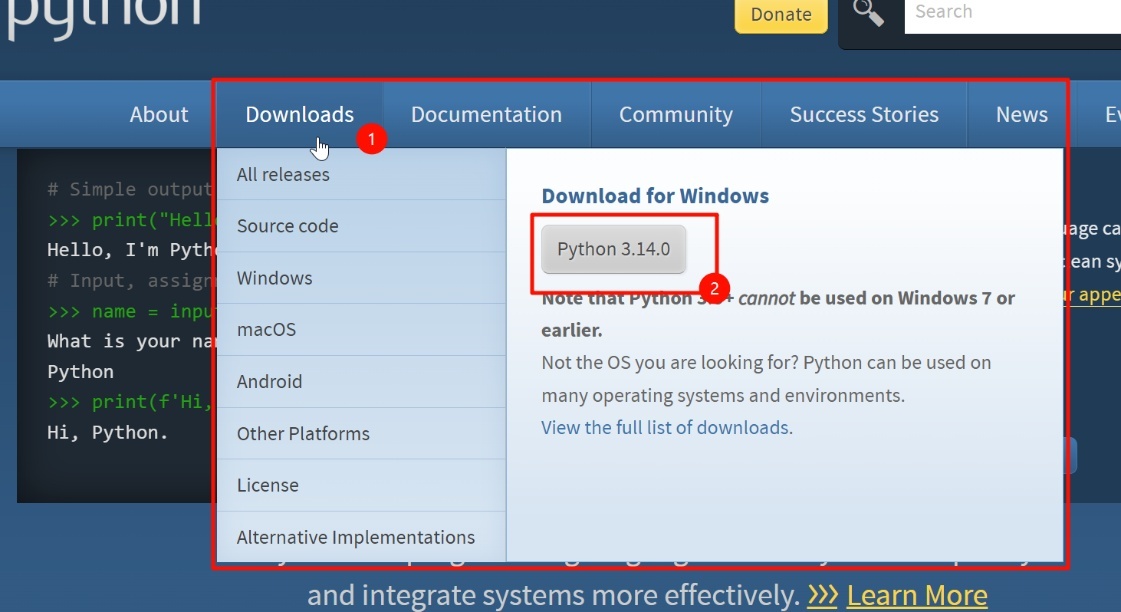The width and height of the screenshot is (1121, 612).
Task: Click the magnifying glass search icon
Action: click(x=868, y=12)
